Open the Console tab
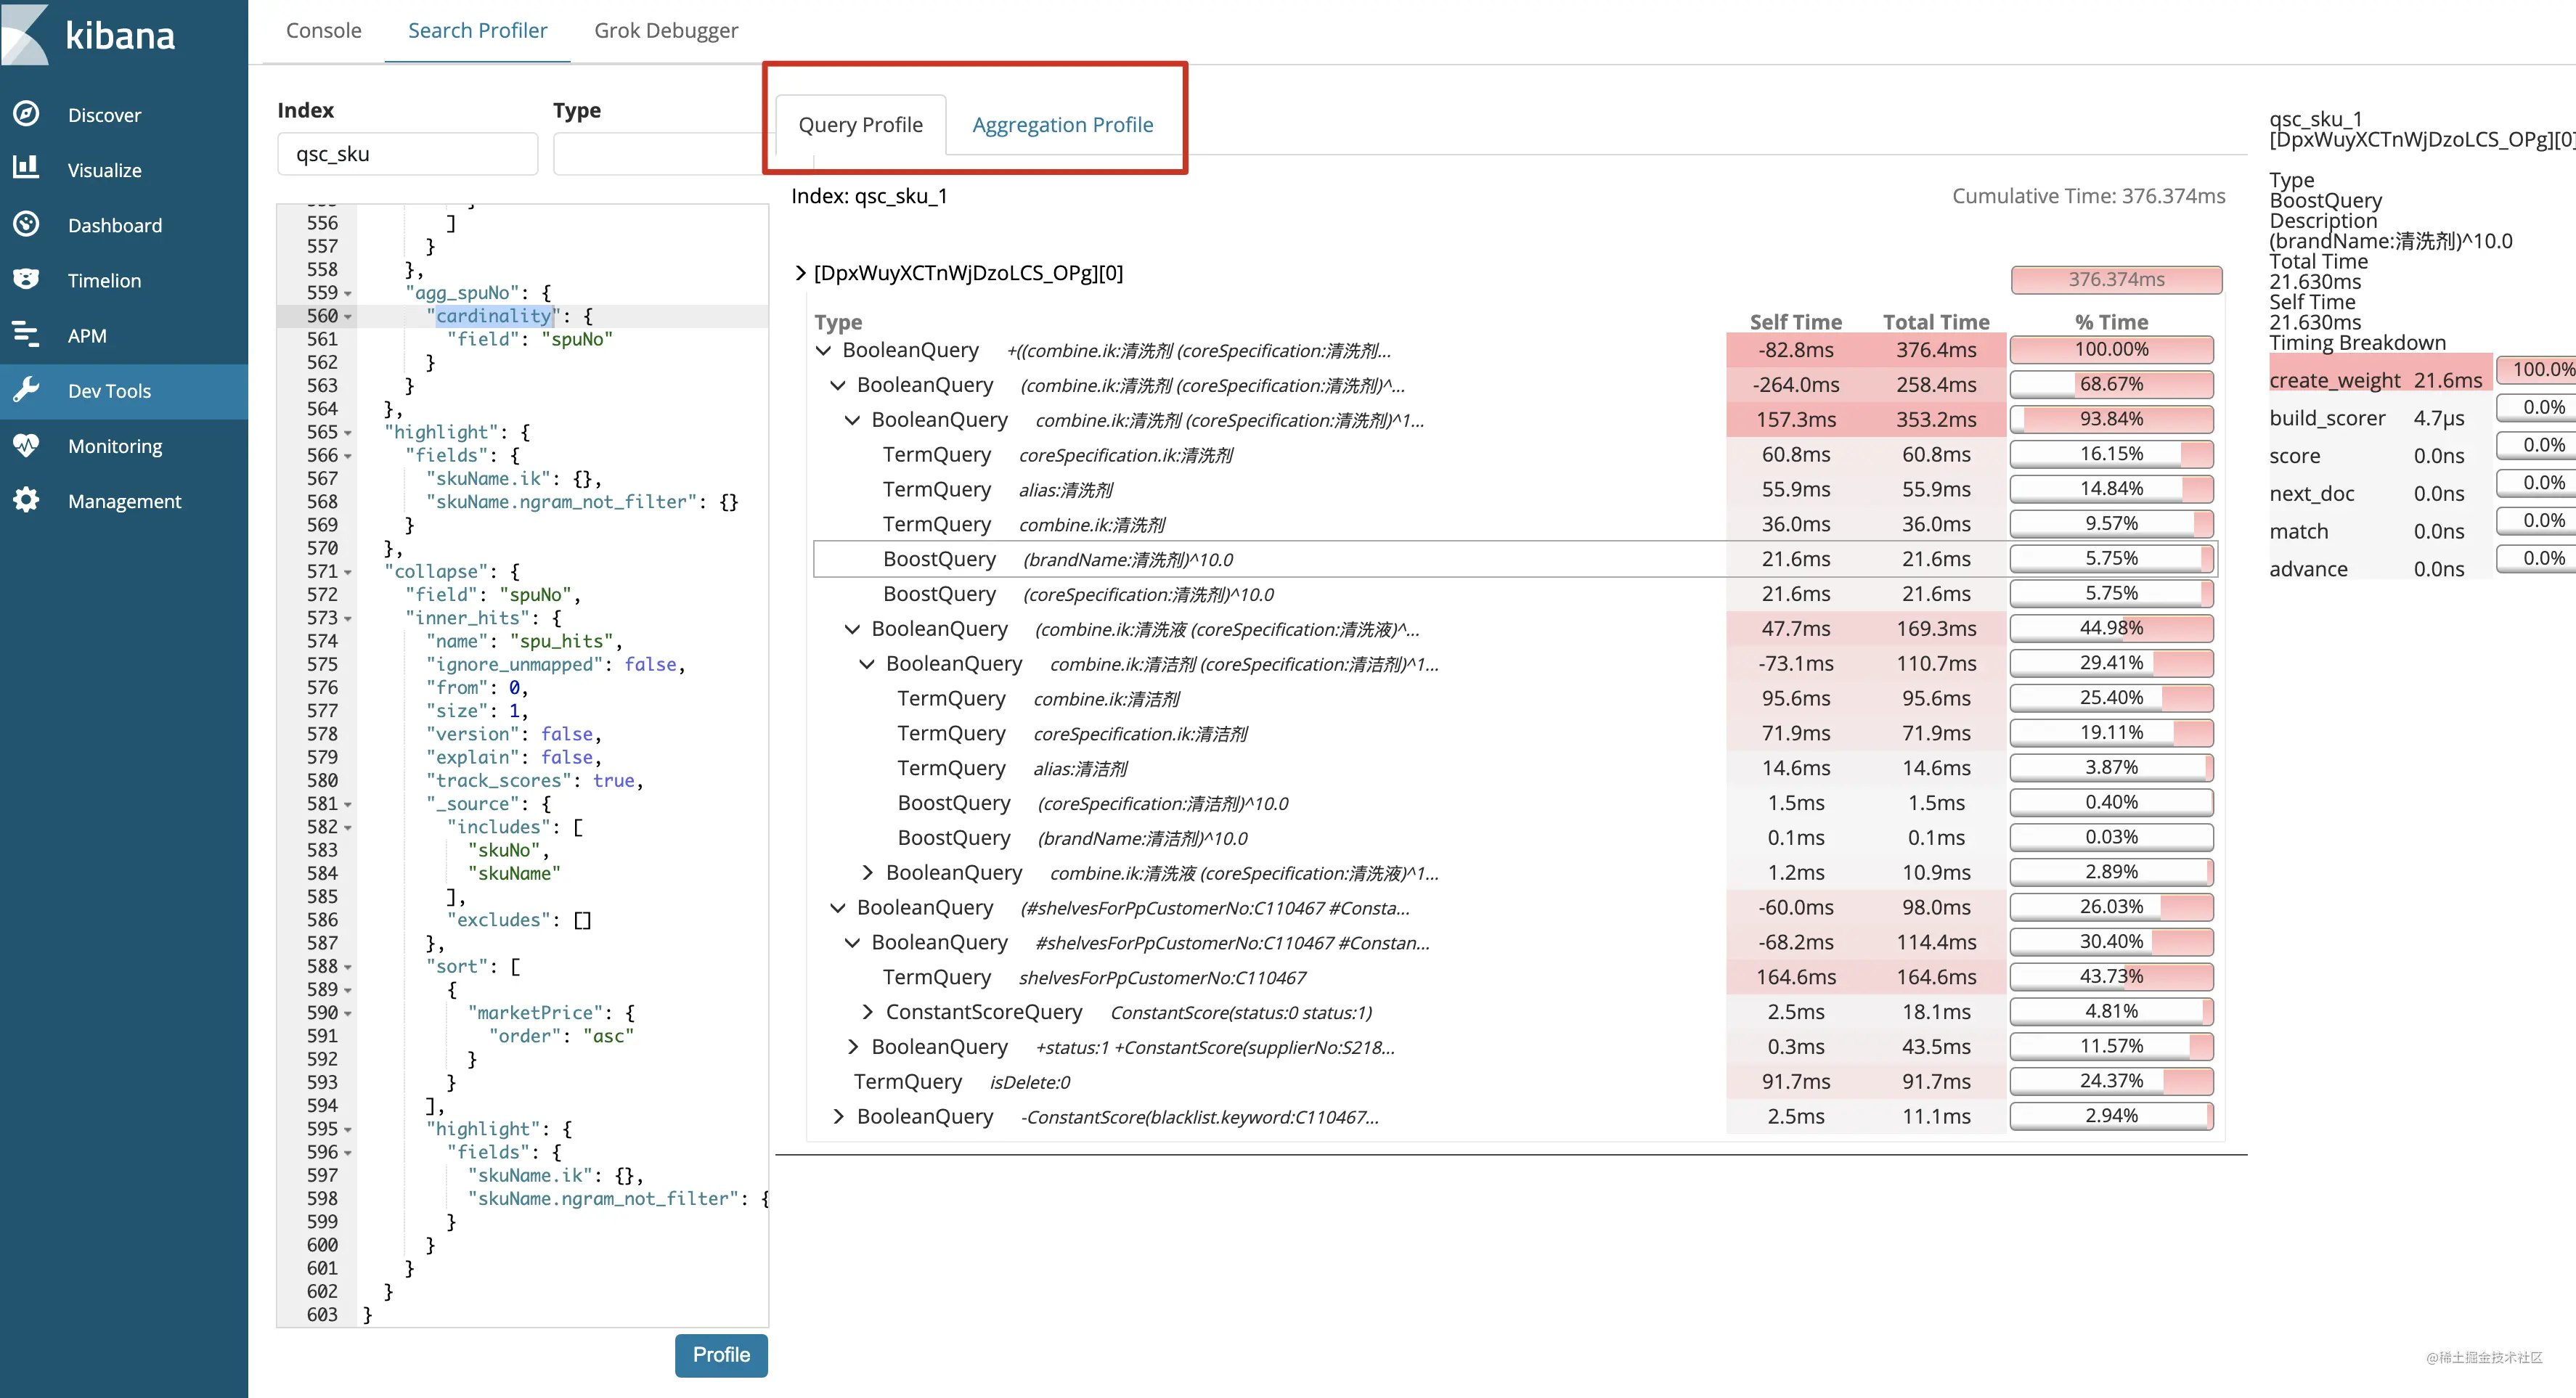The height and width of the screenshot is (1398, 2576). pyautogui.click(x=323, y=30)
